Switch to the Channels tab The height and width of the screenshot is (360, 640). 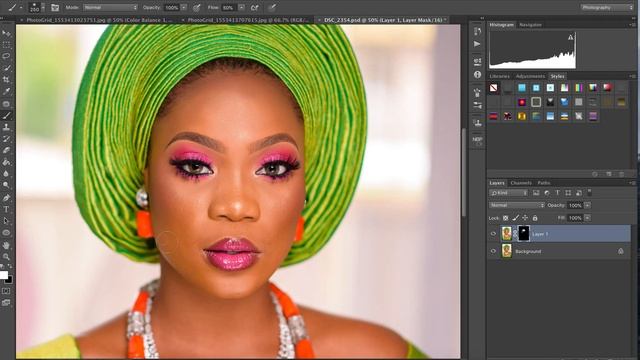click(x=521, y=183)
